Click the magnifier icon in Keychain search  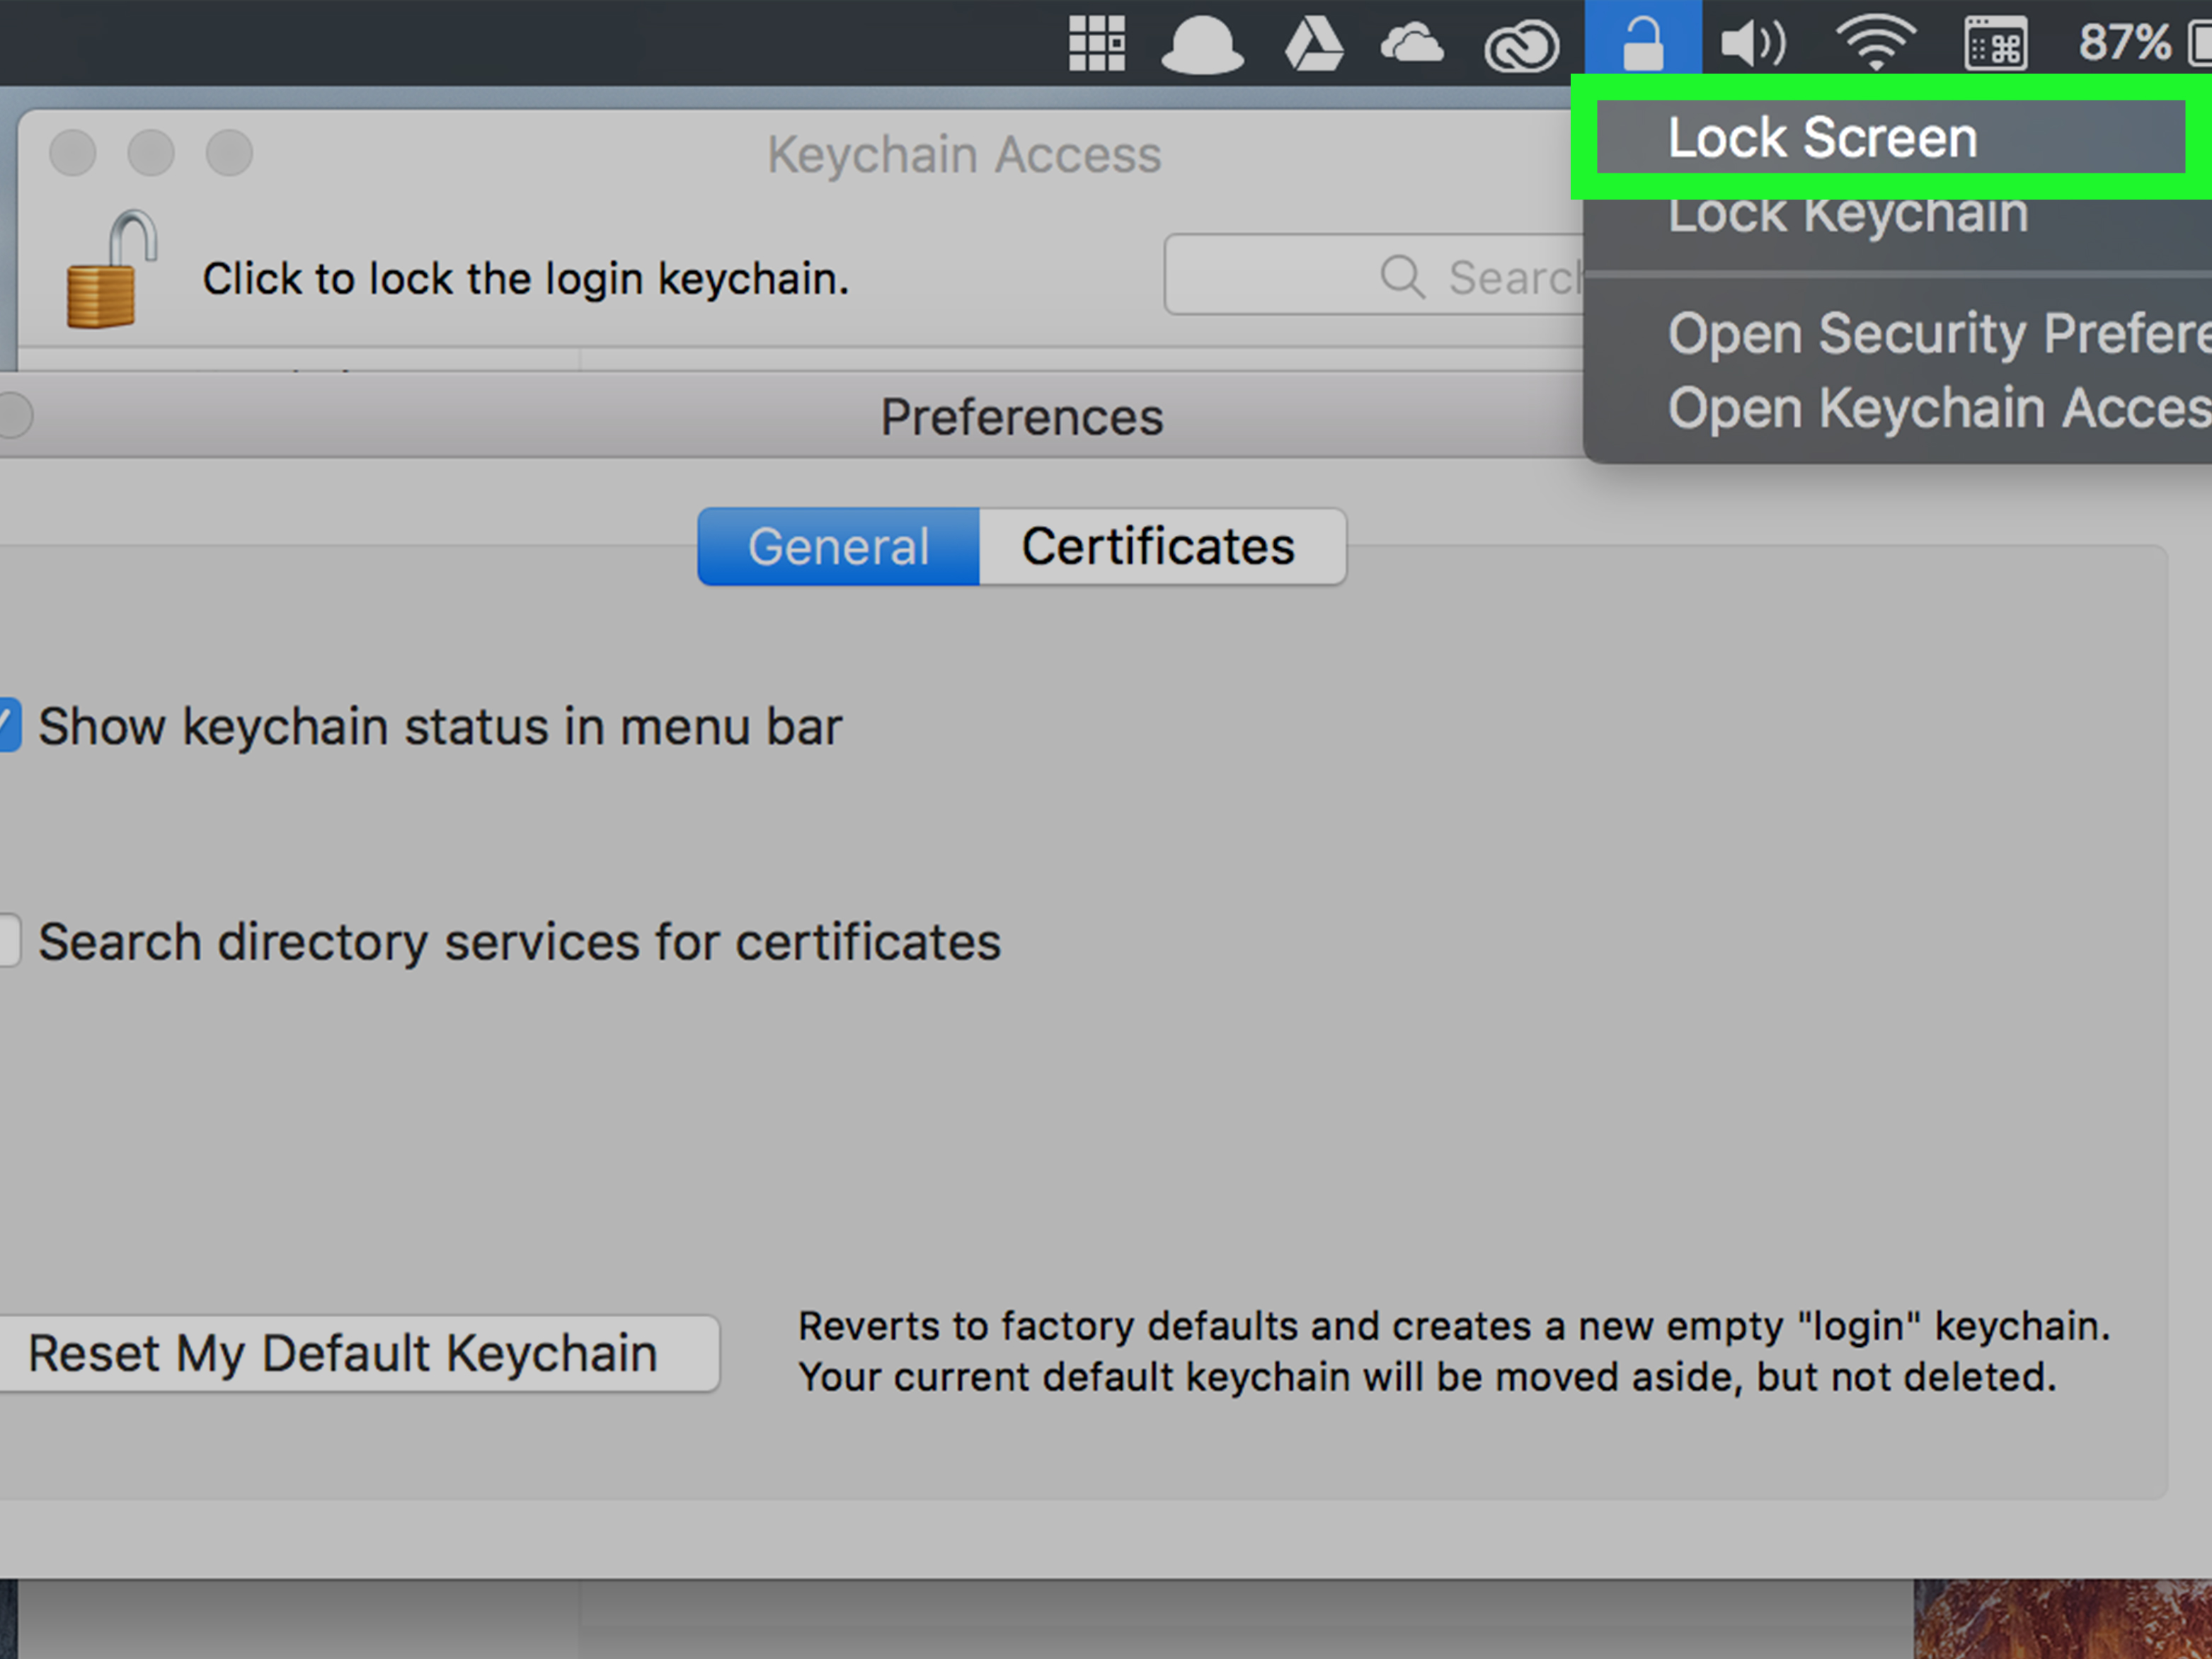1402,276
